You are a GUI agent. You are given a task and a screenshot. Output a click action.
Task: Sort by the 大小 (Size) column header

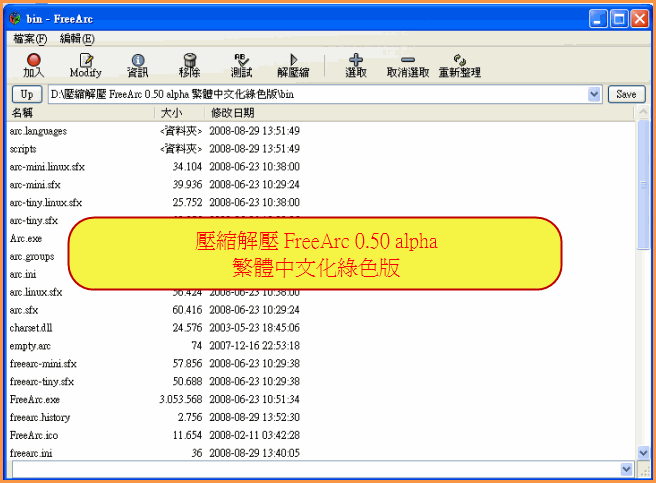pyautogui.click(x=171, y=113)
